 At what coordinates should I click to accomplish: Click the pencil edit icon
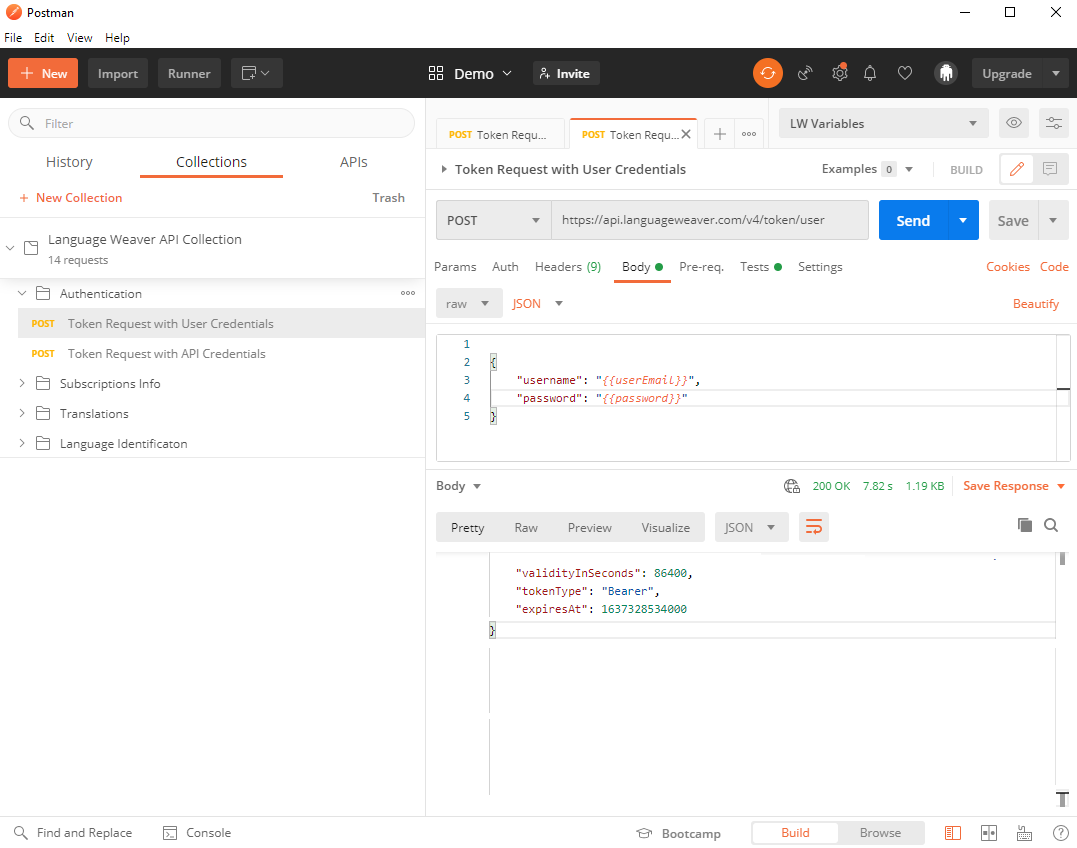click(x=1017, y=169)
